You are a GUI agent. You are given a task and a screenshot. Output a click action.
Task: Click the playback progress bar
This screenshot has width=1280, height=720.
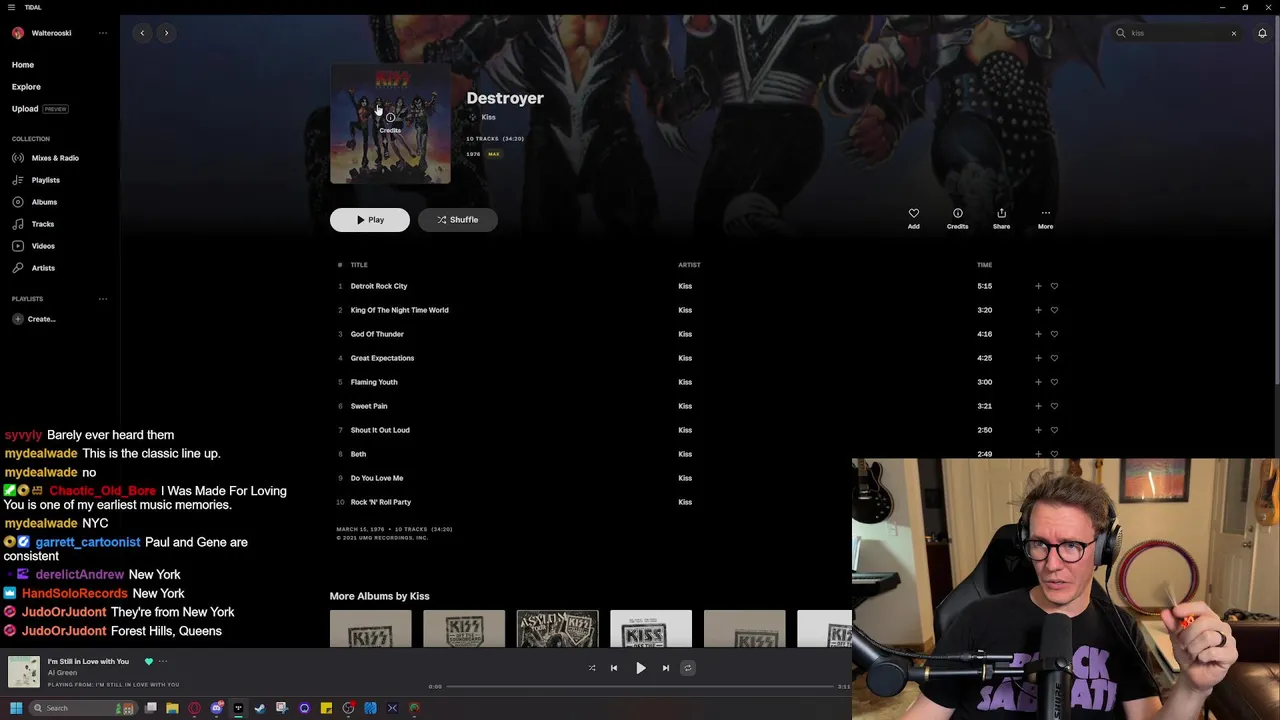pos(640,687)
